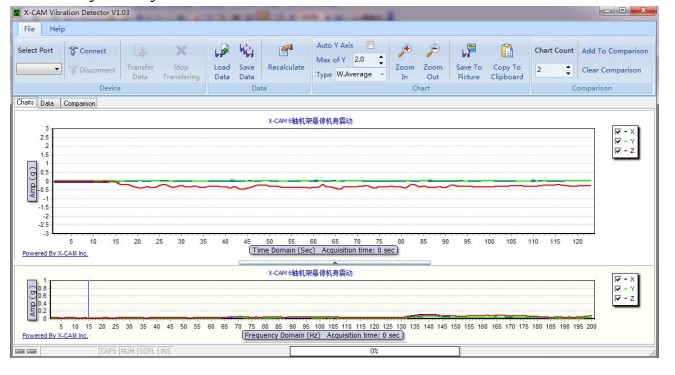Viewport: 675px width, 375px height.
Task: Open Powered By X-CAM link under frequency chart
Action: 55,335
